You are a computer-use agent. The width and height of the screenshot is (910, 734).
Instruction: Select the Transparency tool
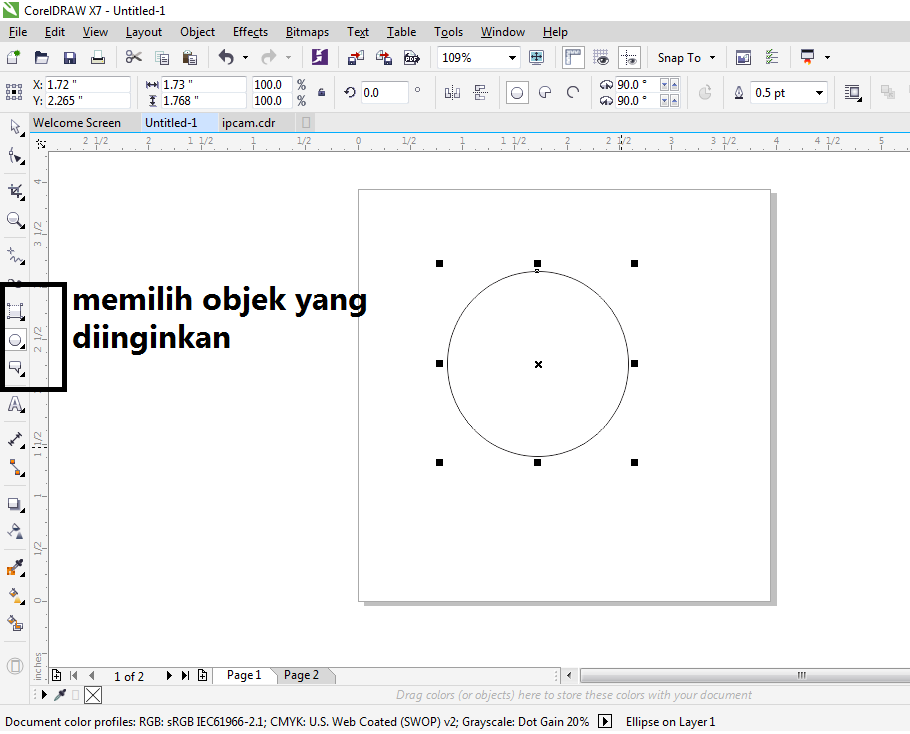[x=15, y=531]
